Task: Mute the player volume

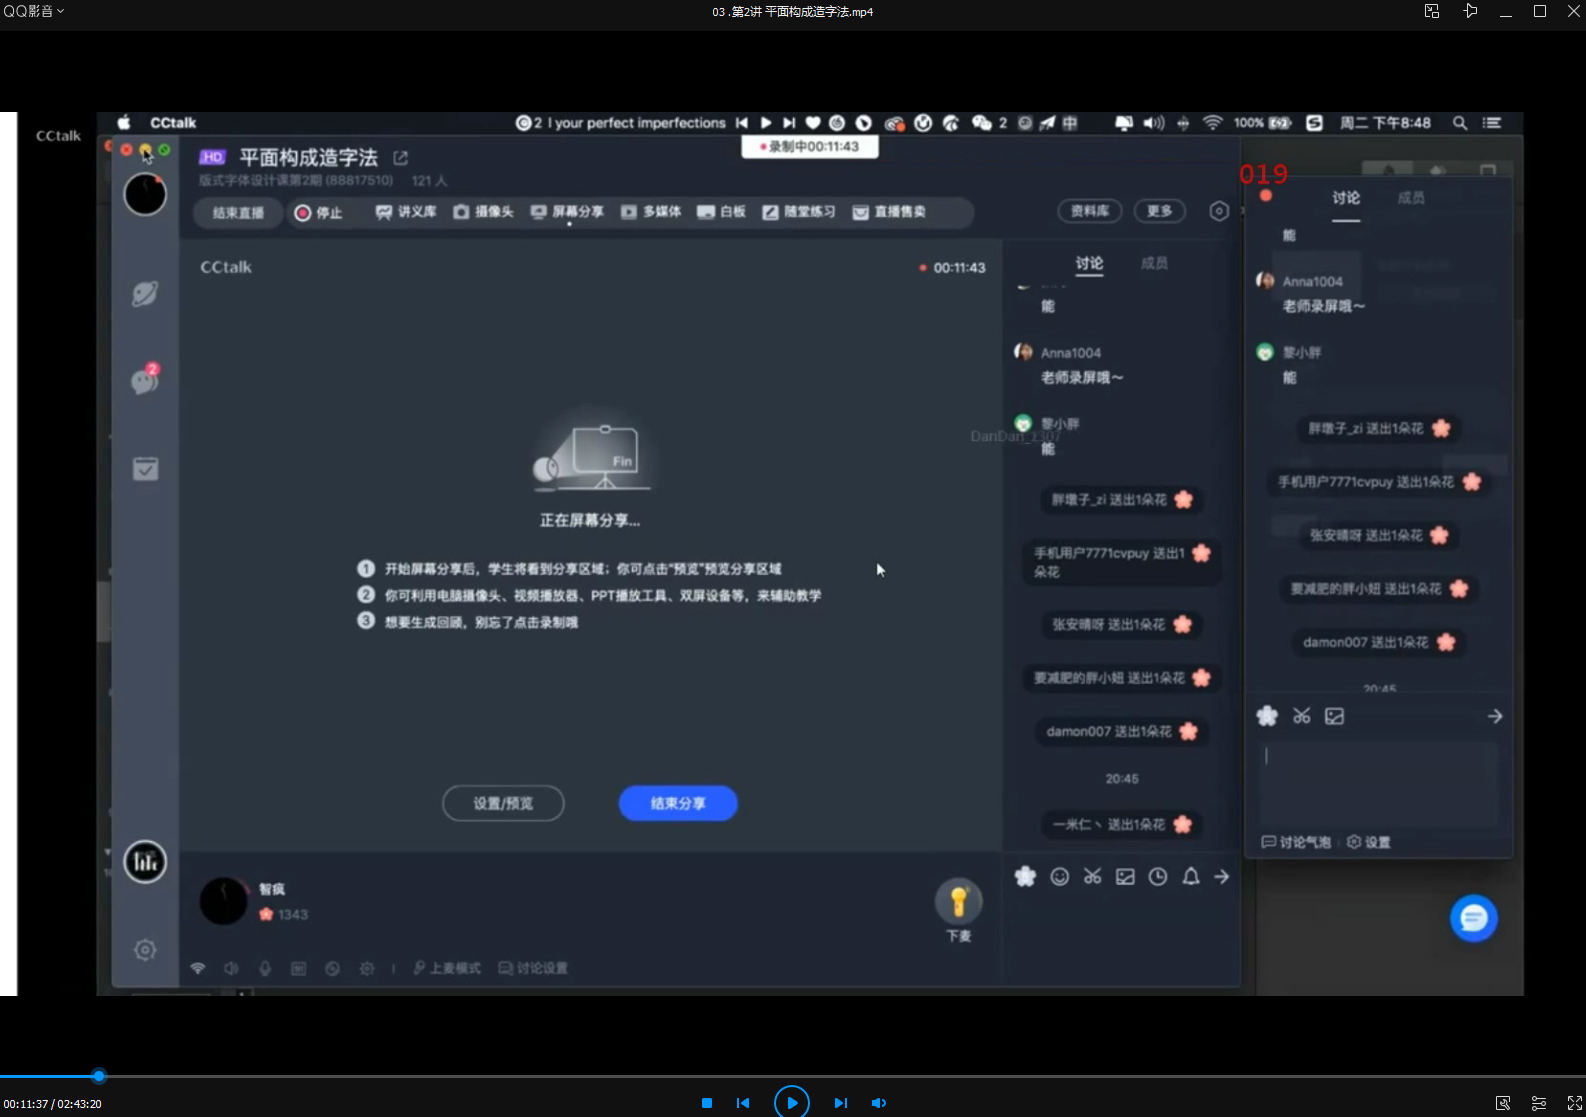Action: tap(878, 1103)
